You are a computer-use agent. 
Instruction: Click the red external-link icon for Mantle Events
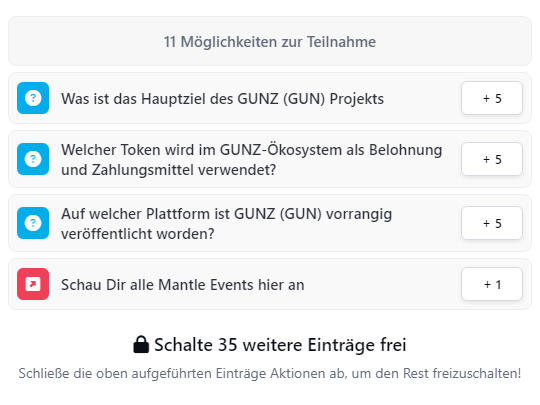pos(33,284)
